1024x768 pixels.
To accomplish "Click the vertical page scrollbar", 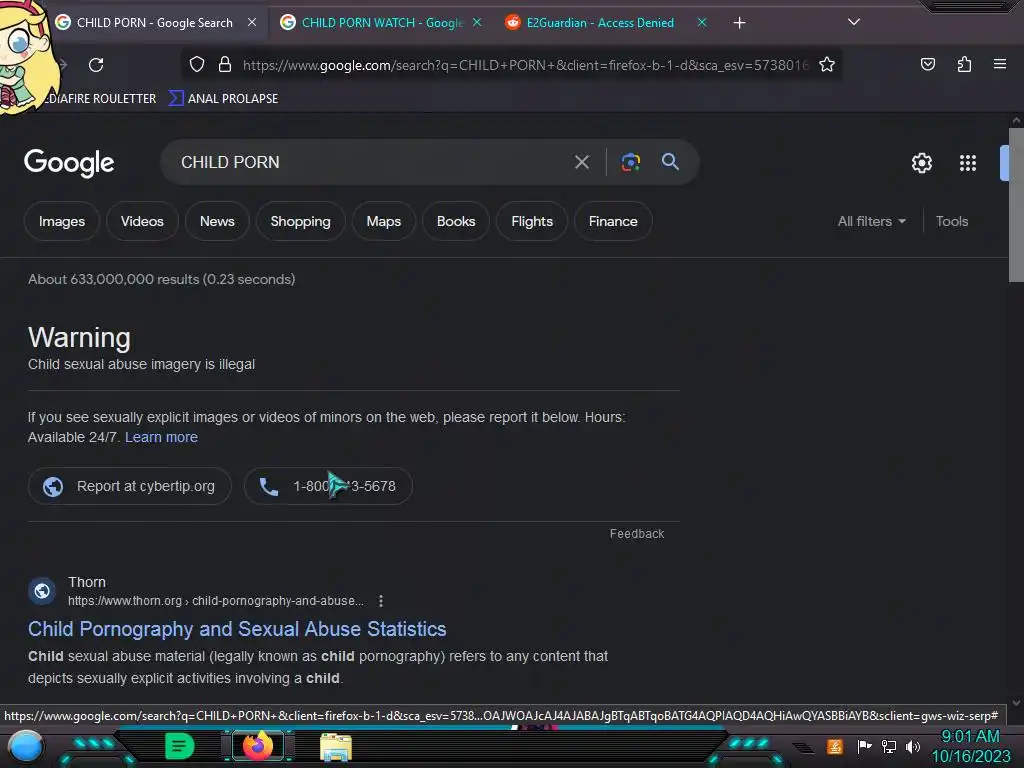I will tap(1016, 205).
